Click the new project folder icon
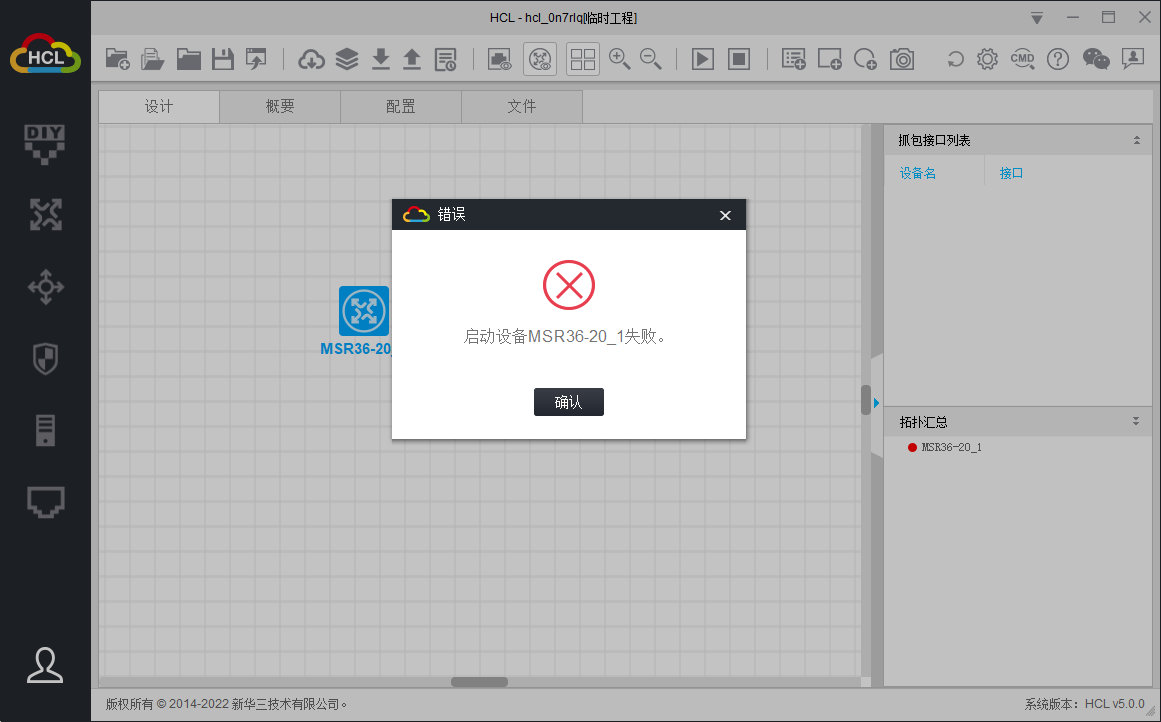 (x=117, y=59)
